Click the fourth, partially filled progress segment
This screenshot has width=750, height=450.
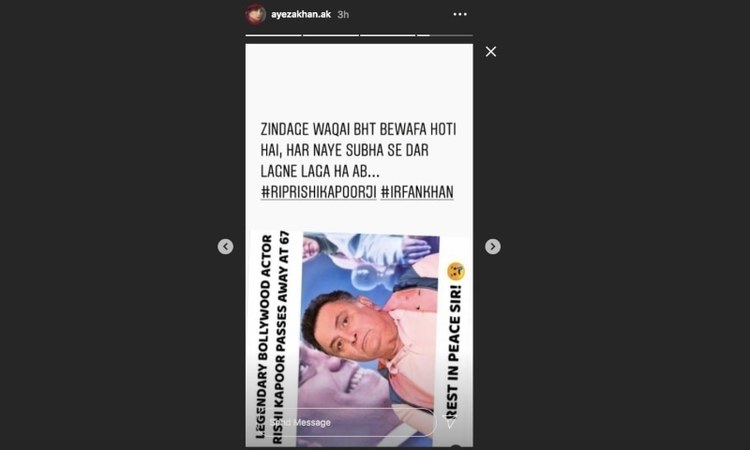pyautogui.click(x=445, y=35)
